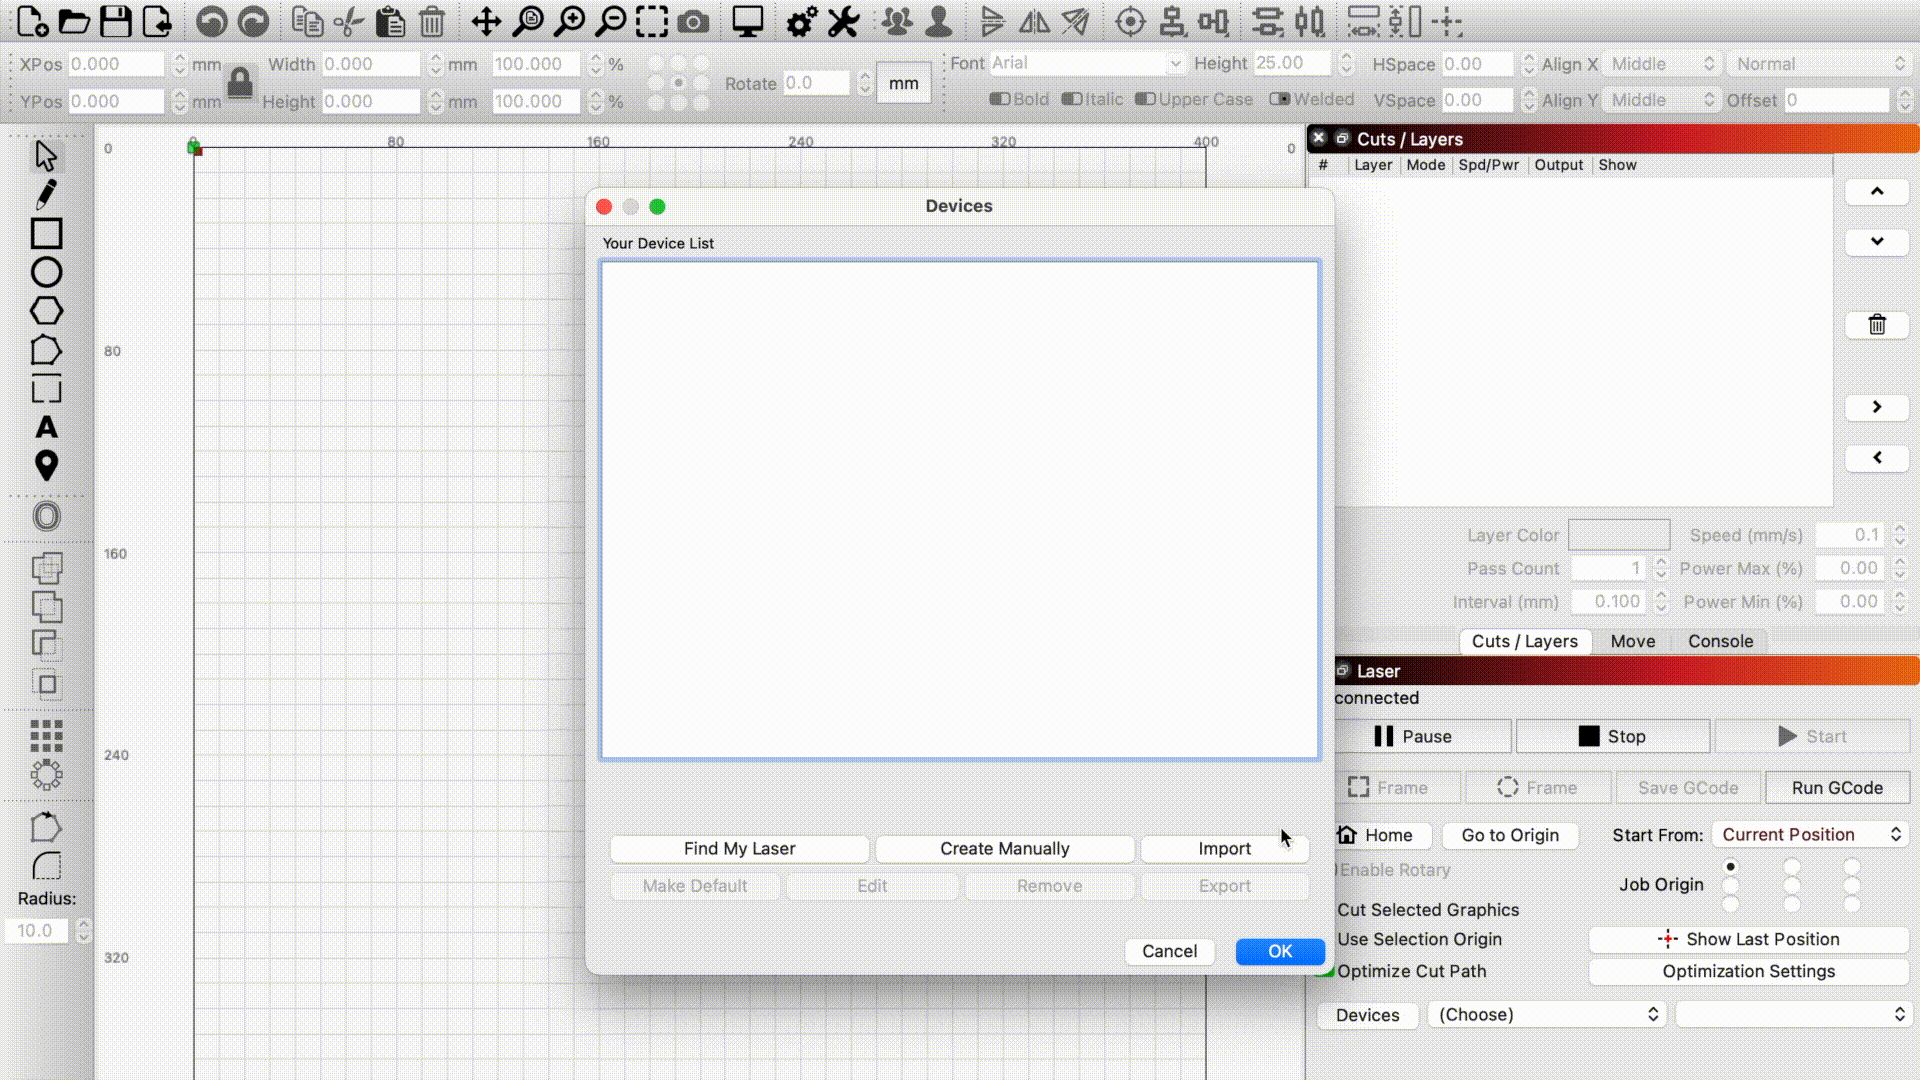
Task: Click the Optimization Settings button
Action: pyautogui.click(x=1748, y=972)
